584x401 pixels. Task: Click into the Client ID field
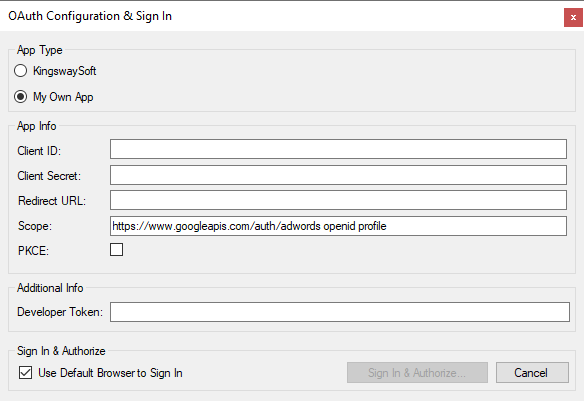338,149
